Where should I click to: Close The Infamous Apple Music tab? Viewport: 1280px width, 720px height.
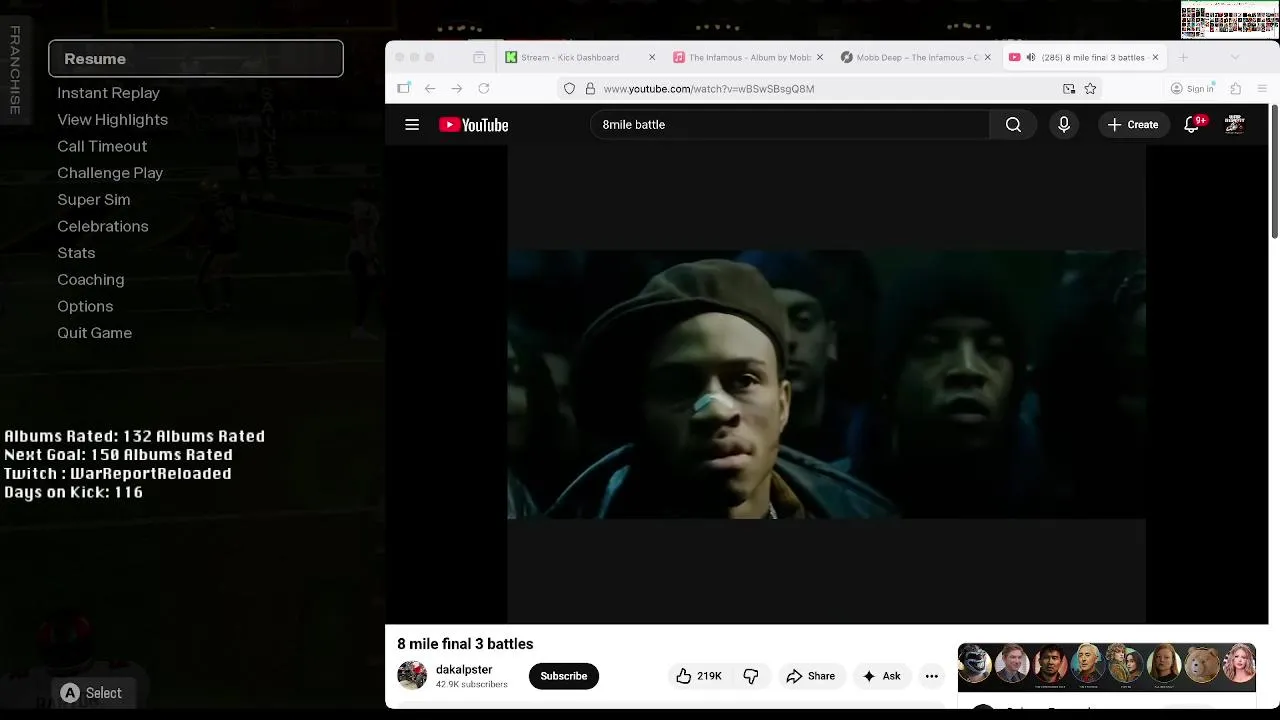pyautogui.click(x=820, y=58)
